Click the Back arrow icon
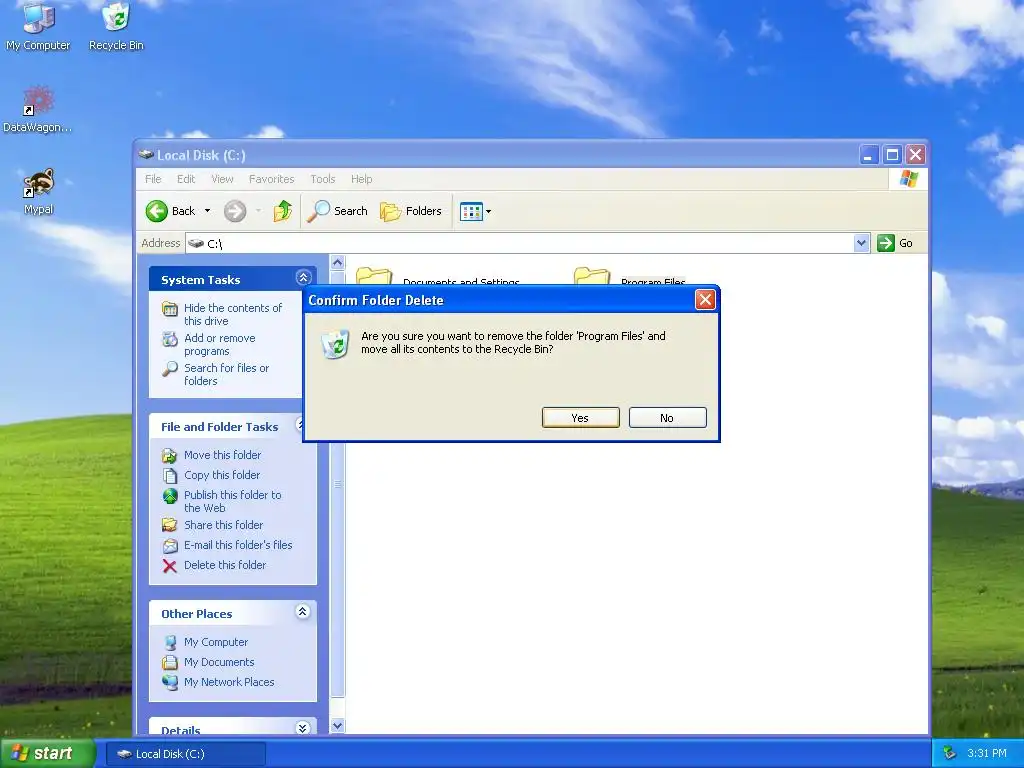Screen dimensions: 1024x768 coord(157,211)
